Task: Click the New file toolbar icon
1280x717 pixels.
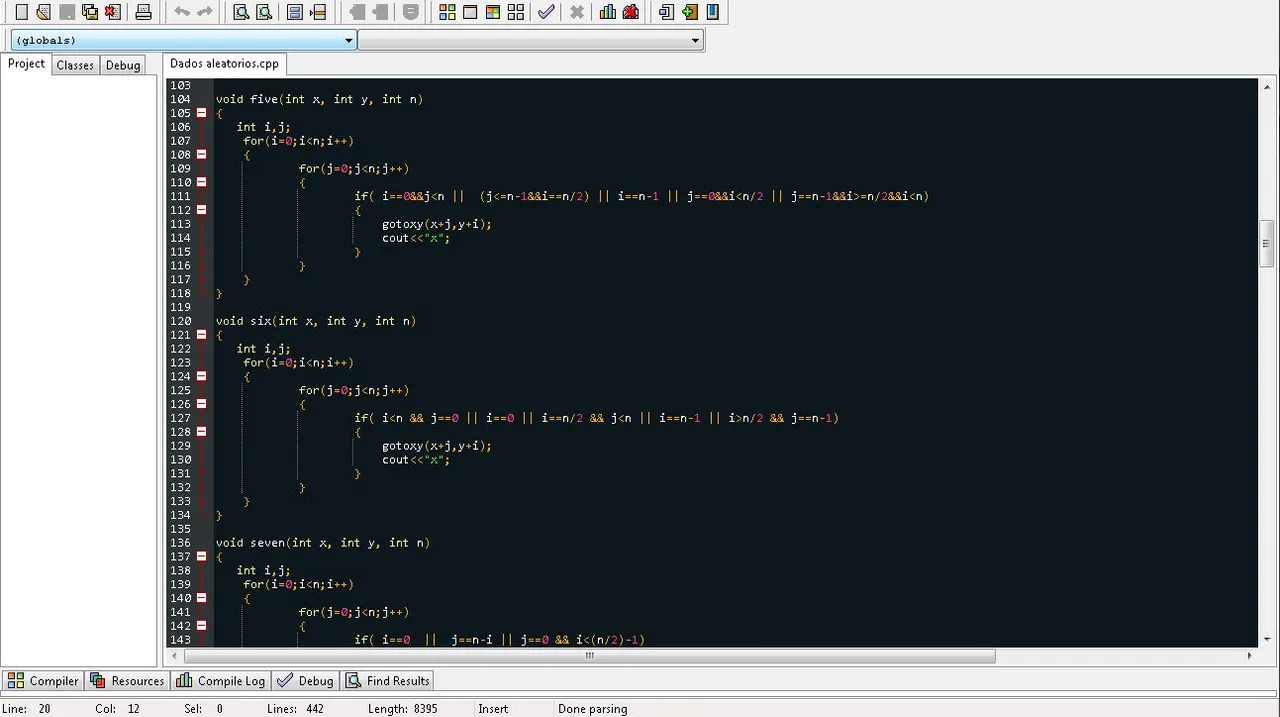Action: click(21, 12)
